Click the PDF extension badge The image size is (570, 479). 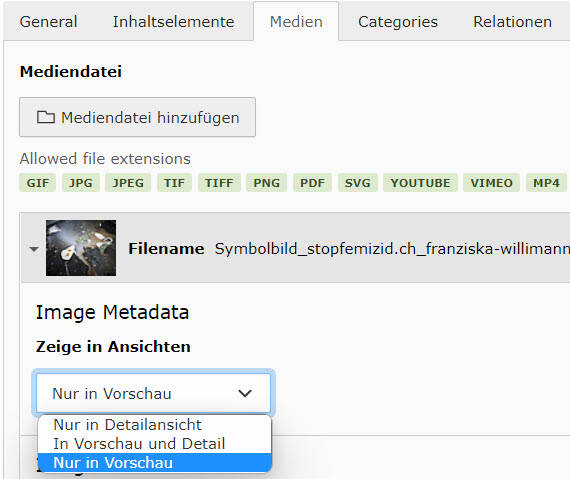coord(312,183)
